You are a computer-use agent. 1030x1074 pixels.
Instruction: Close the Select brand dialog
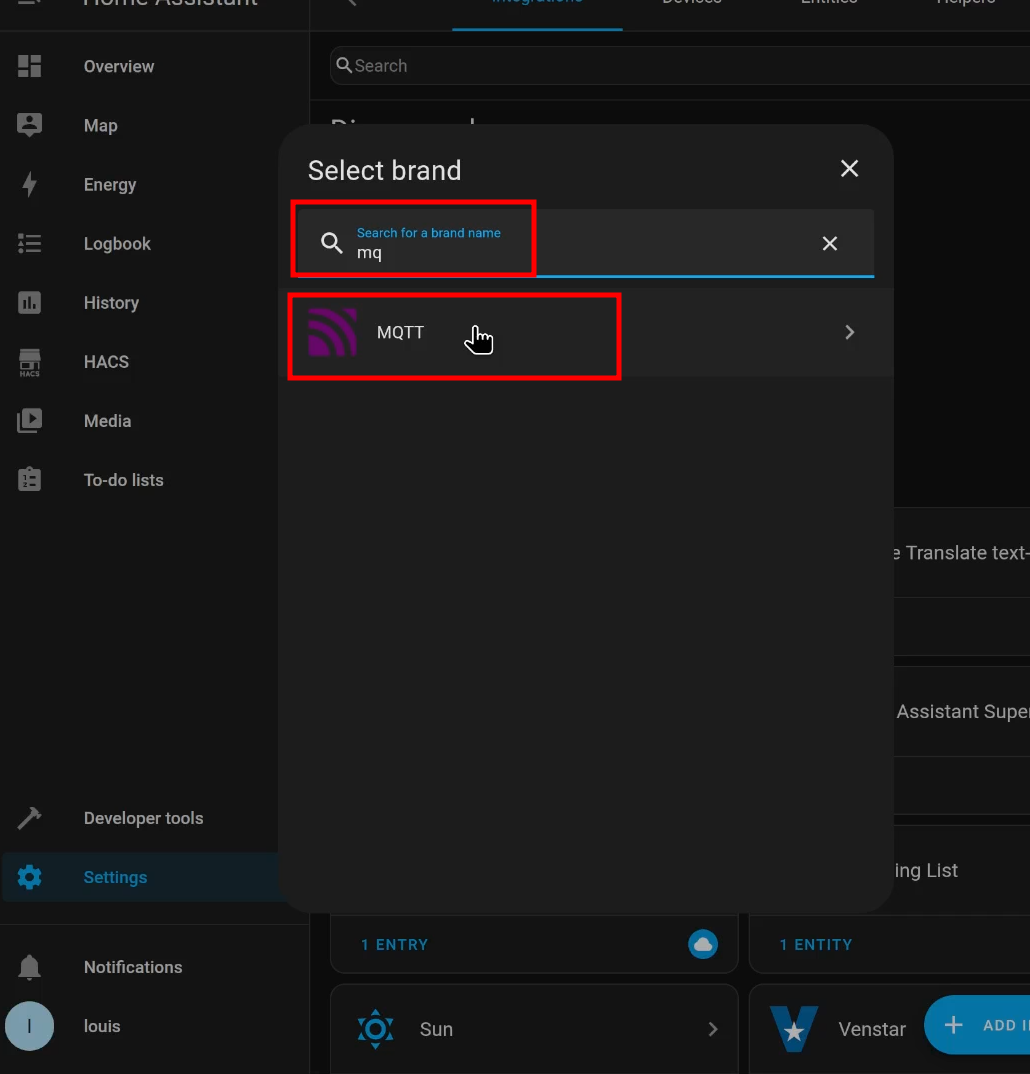[x=849, y=168]
